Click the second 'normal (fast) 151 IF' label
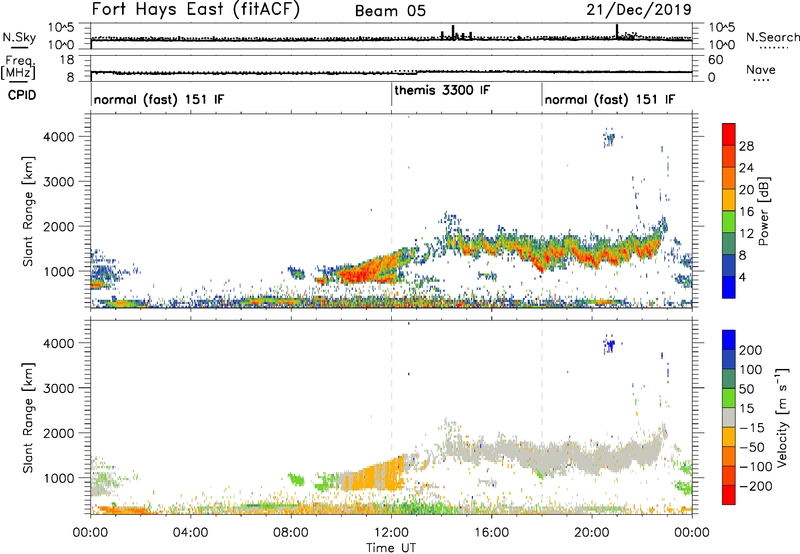Image resolution: width=800 pixels, height=554 pixels. 610,99
